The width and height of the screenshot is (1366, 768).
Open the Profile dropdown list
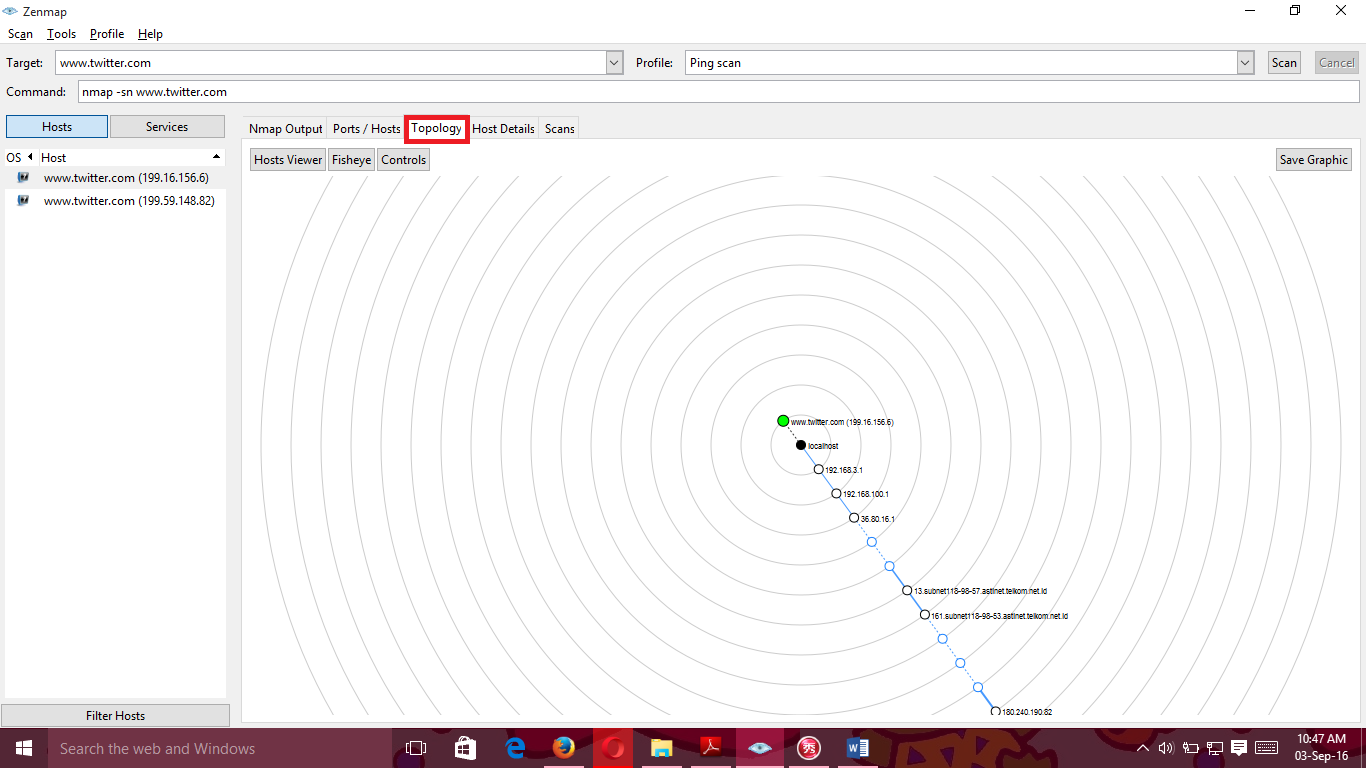tap(1245, 62)
